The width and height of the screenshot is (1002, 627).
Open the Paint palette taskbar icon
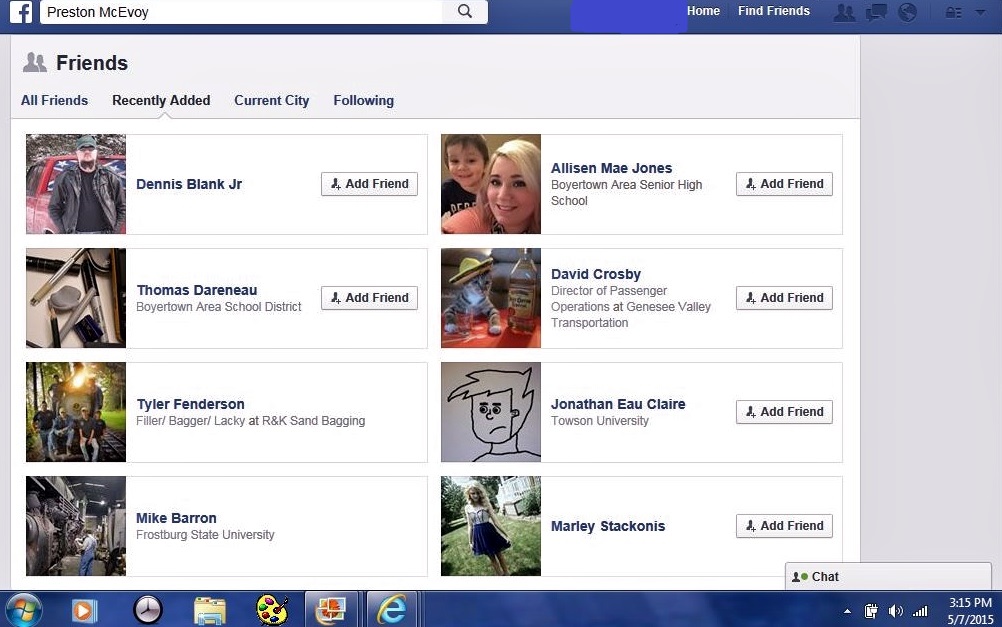(272, 610)
